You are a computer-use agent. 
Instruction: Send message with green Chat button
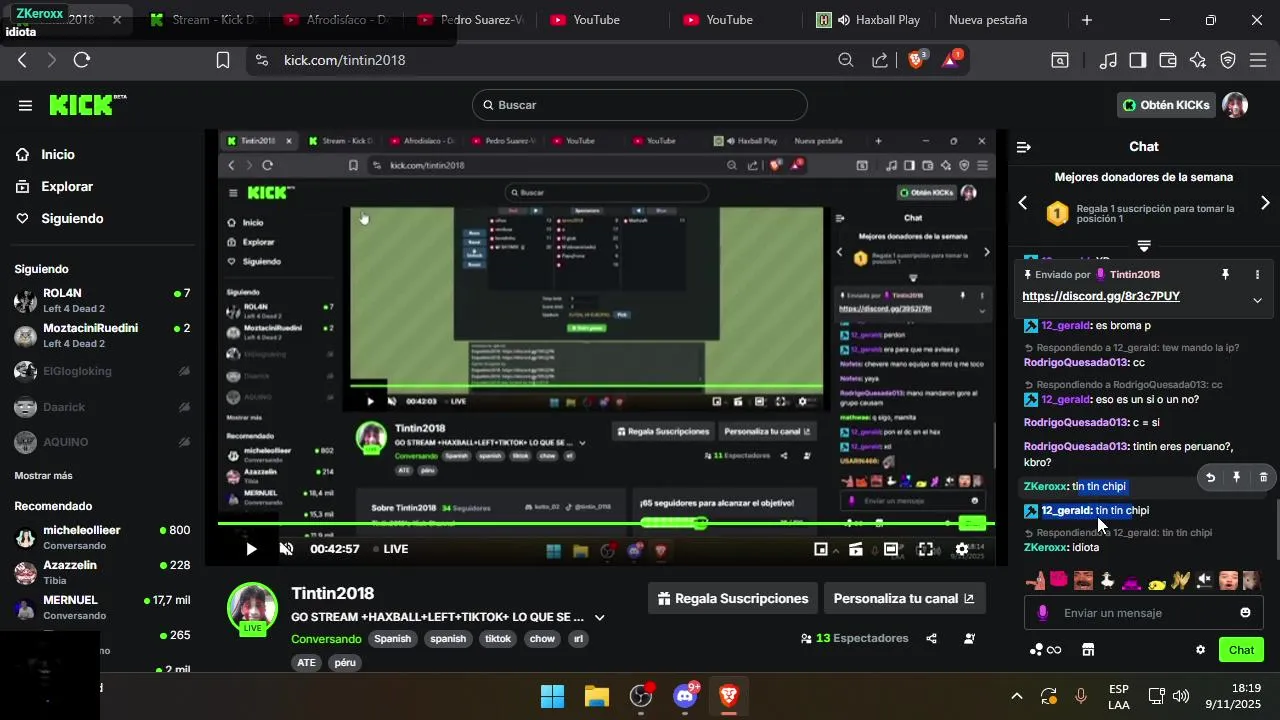coord(1241,650)
